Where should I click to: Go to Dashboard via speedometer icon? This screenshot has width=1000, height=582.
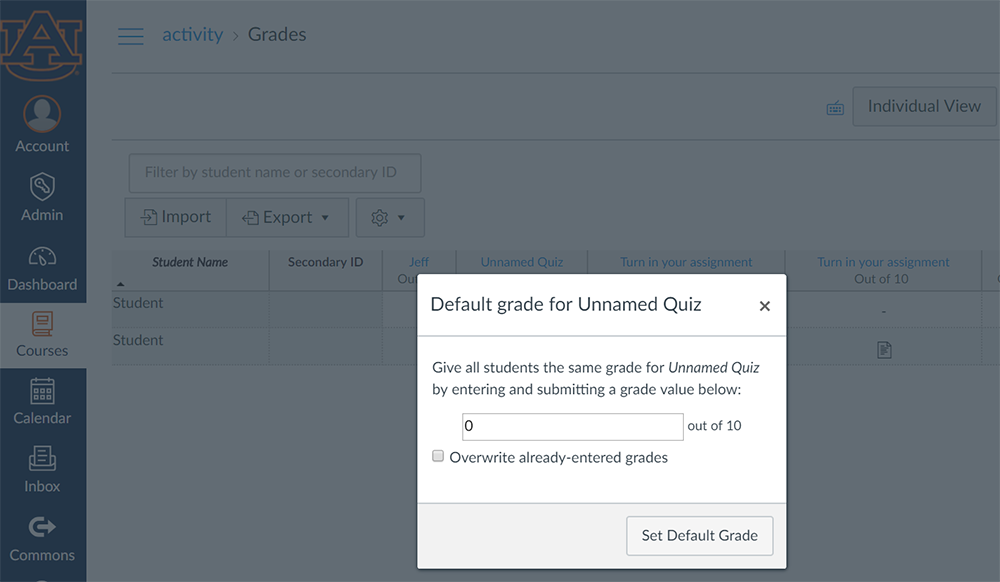[42, 256]
